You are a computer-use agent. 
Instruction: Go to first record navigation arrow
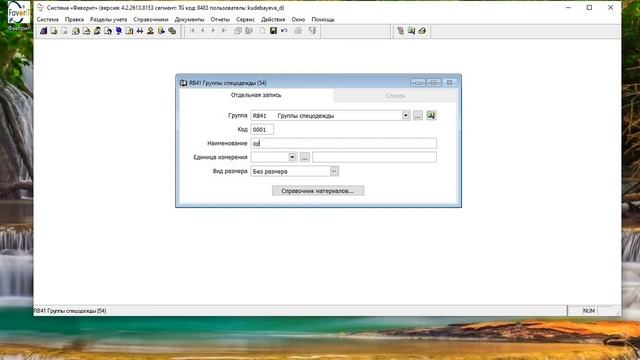pyautogui.click(x=192, y=31)
